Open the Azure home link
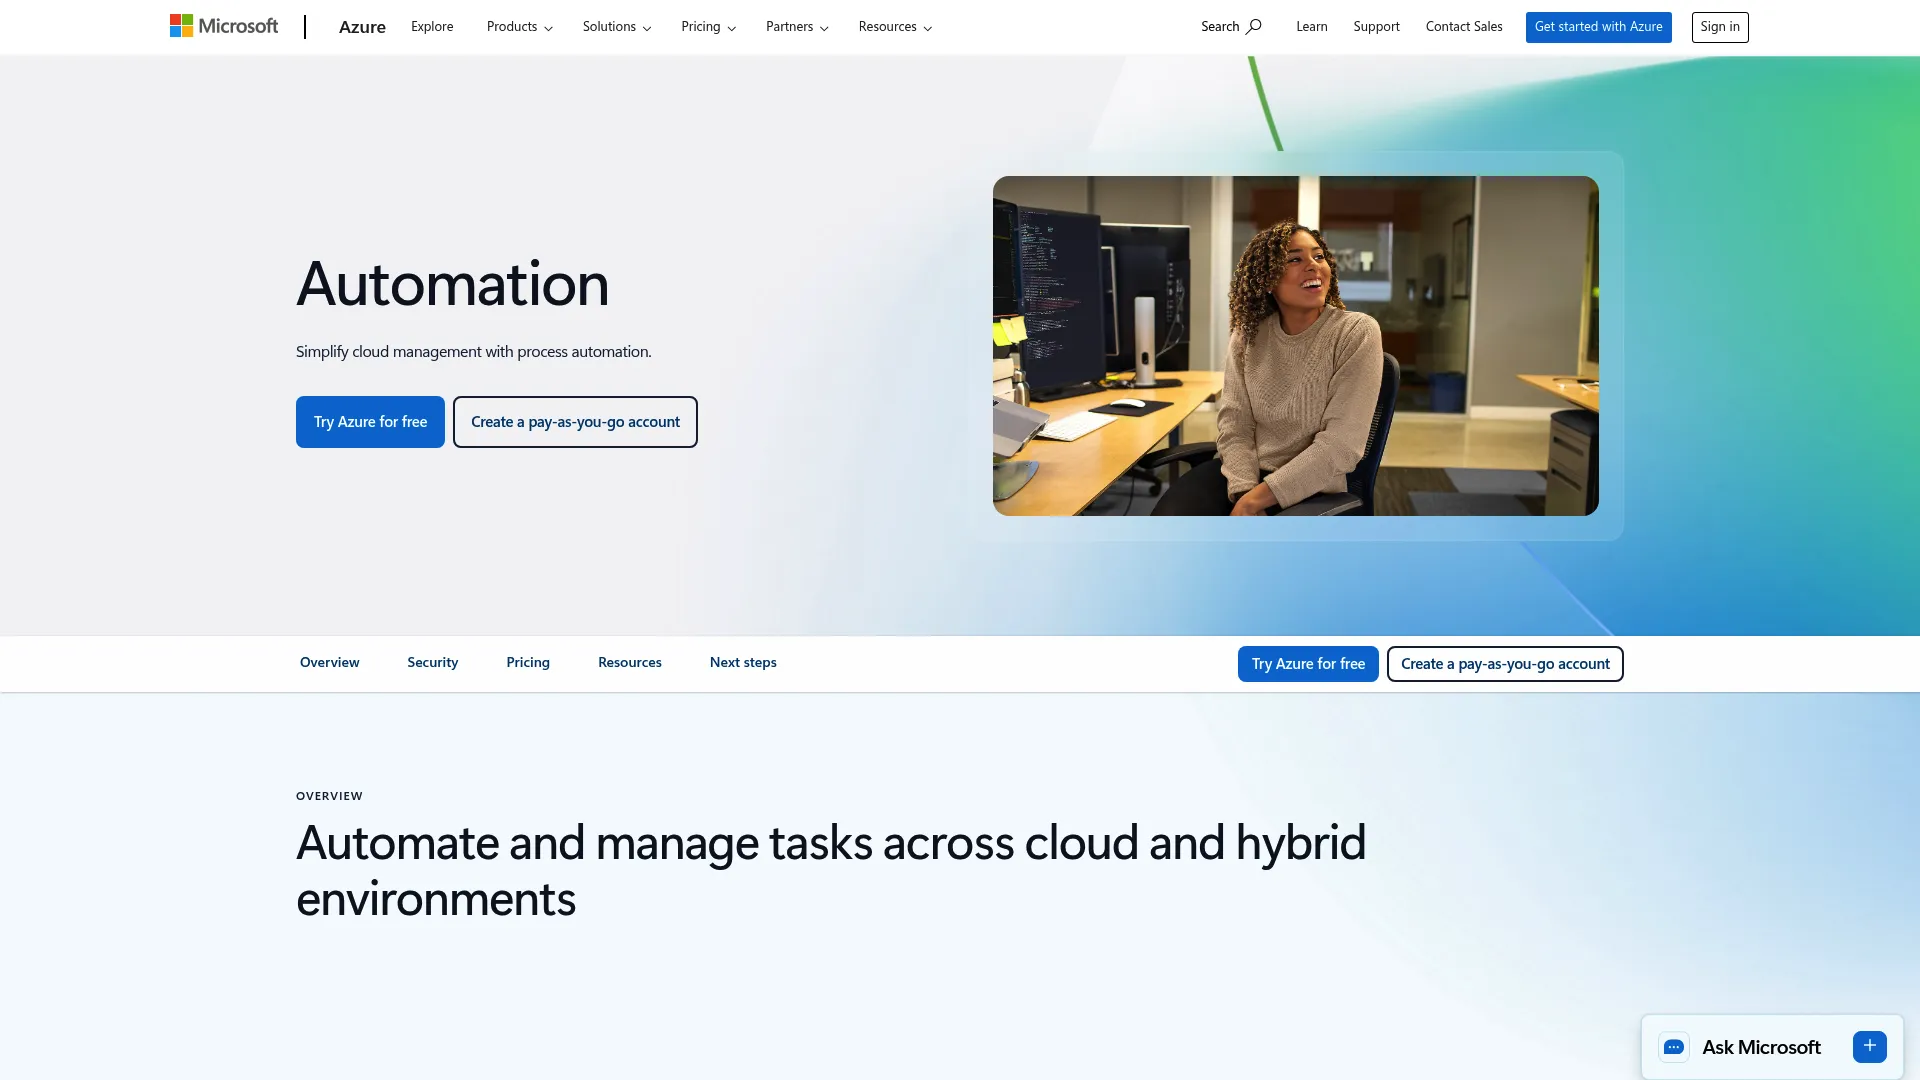Viewport: 1920px width, 1080px height. click(x=362, y=27)
